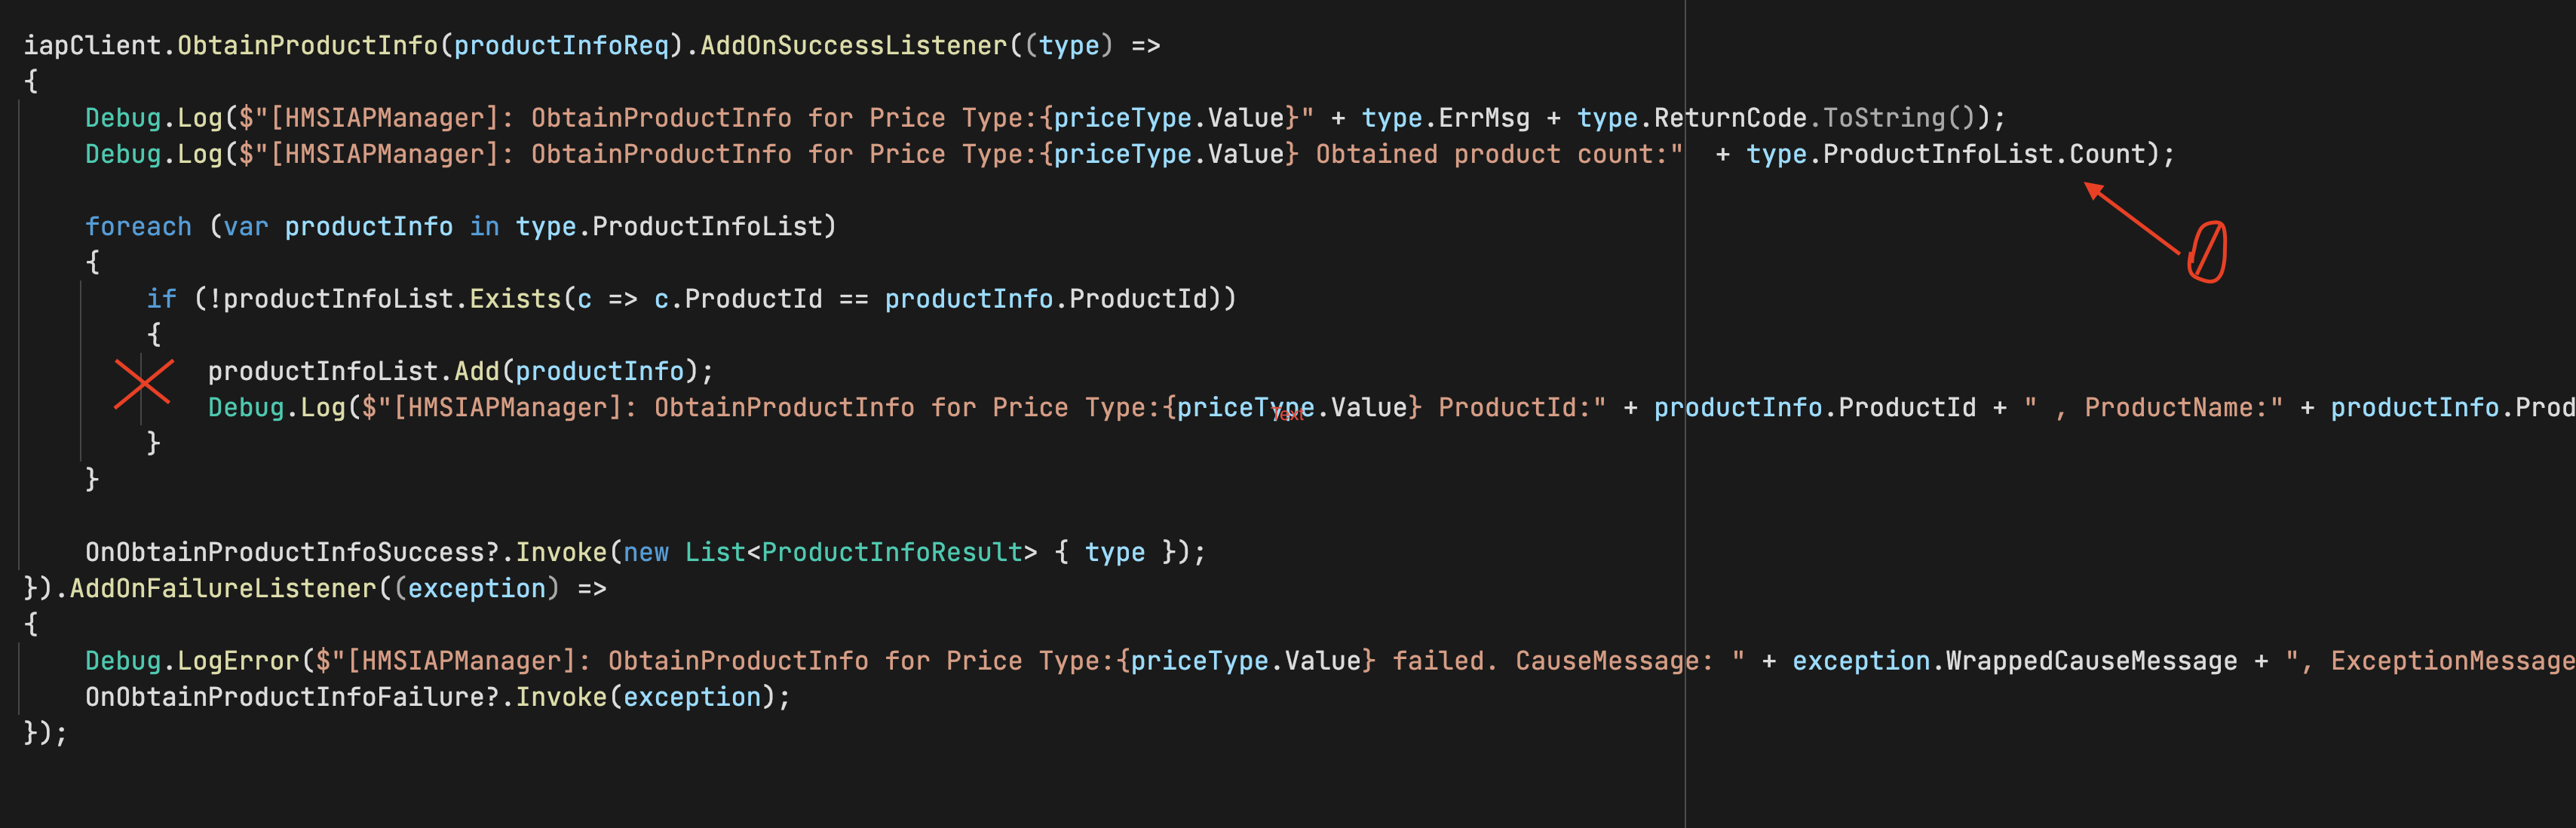Image resolution: width=2576 pixels, height=828 pixels.
Task: Click the AddOnSuccessListener identifier
Action: point(855,44)
